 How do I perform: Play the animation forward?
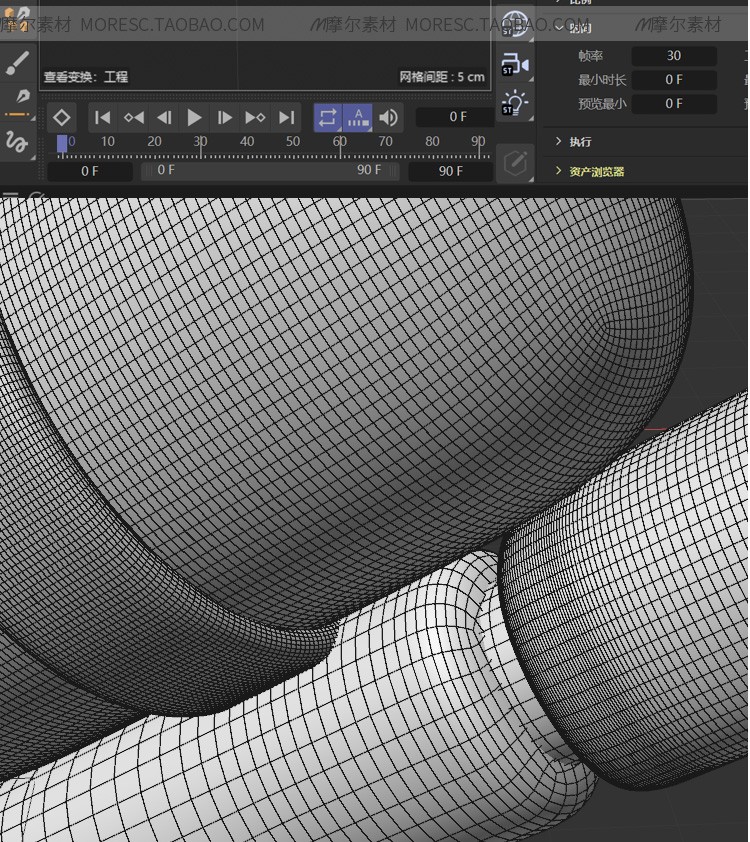pos(194,118)
